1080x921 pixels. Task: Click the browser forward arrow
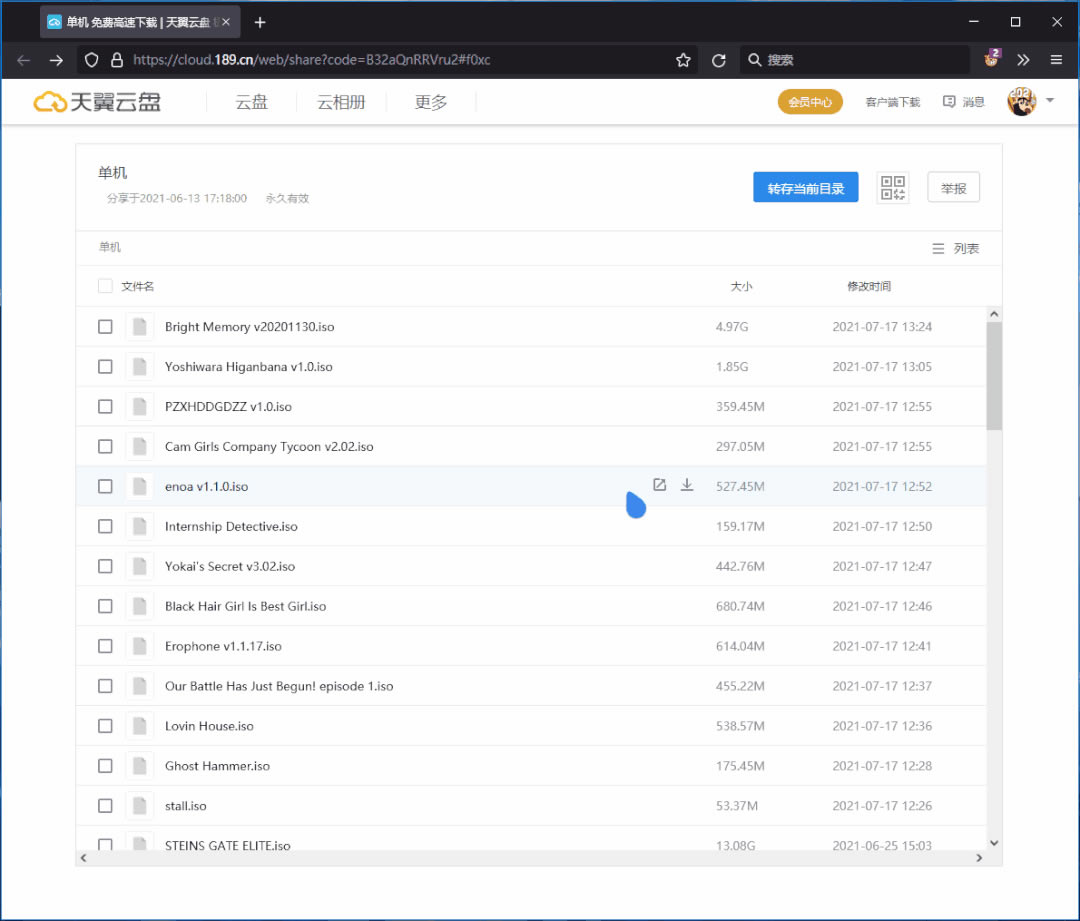pos(56,61)
